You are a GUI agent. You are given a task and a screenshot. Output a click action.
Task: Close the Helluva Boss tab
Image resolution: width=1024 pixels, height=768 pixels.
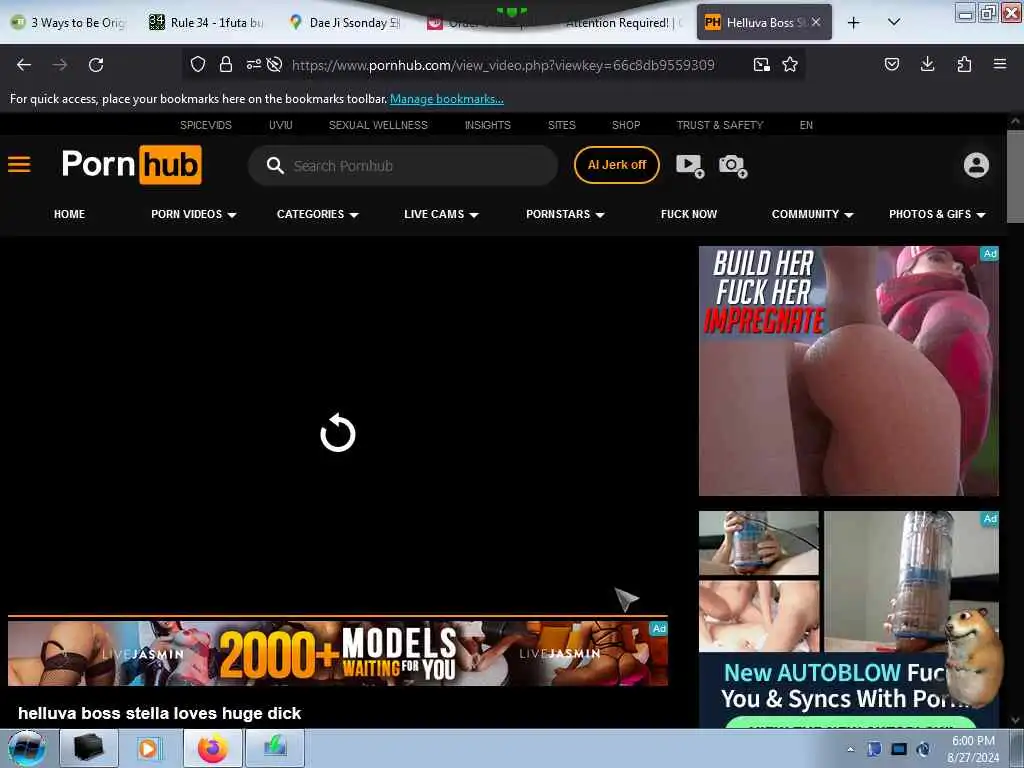click(x=816, y=22)
